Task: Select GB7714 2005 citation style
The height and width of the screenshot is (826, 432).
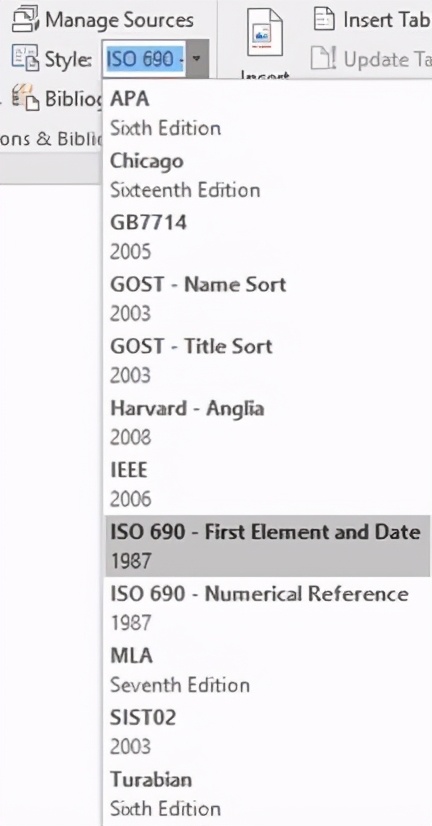Action: click(x=268, y=237)
